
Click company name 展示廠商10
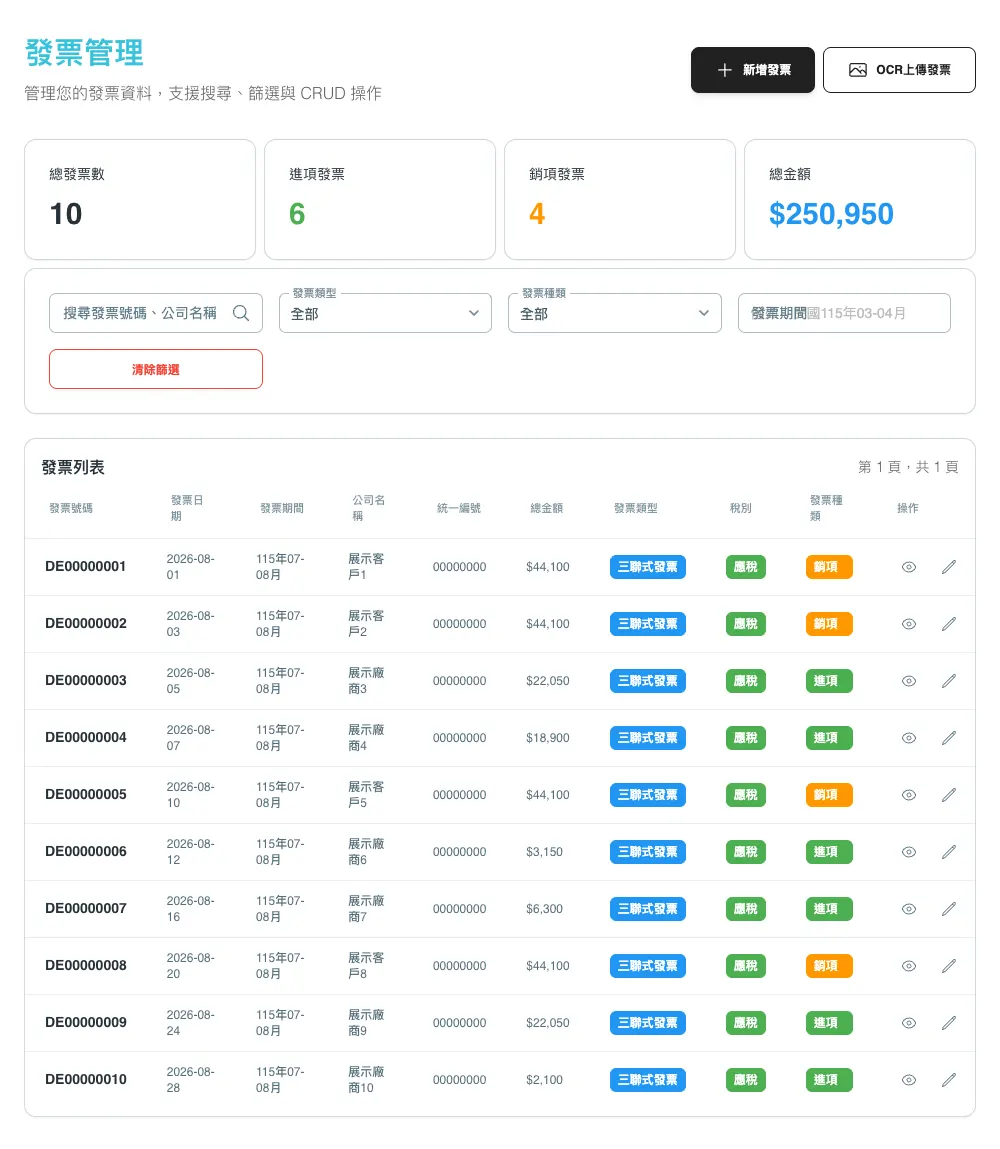(366, 1080)
